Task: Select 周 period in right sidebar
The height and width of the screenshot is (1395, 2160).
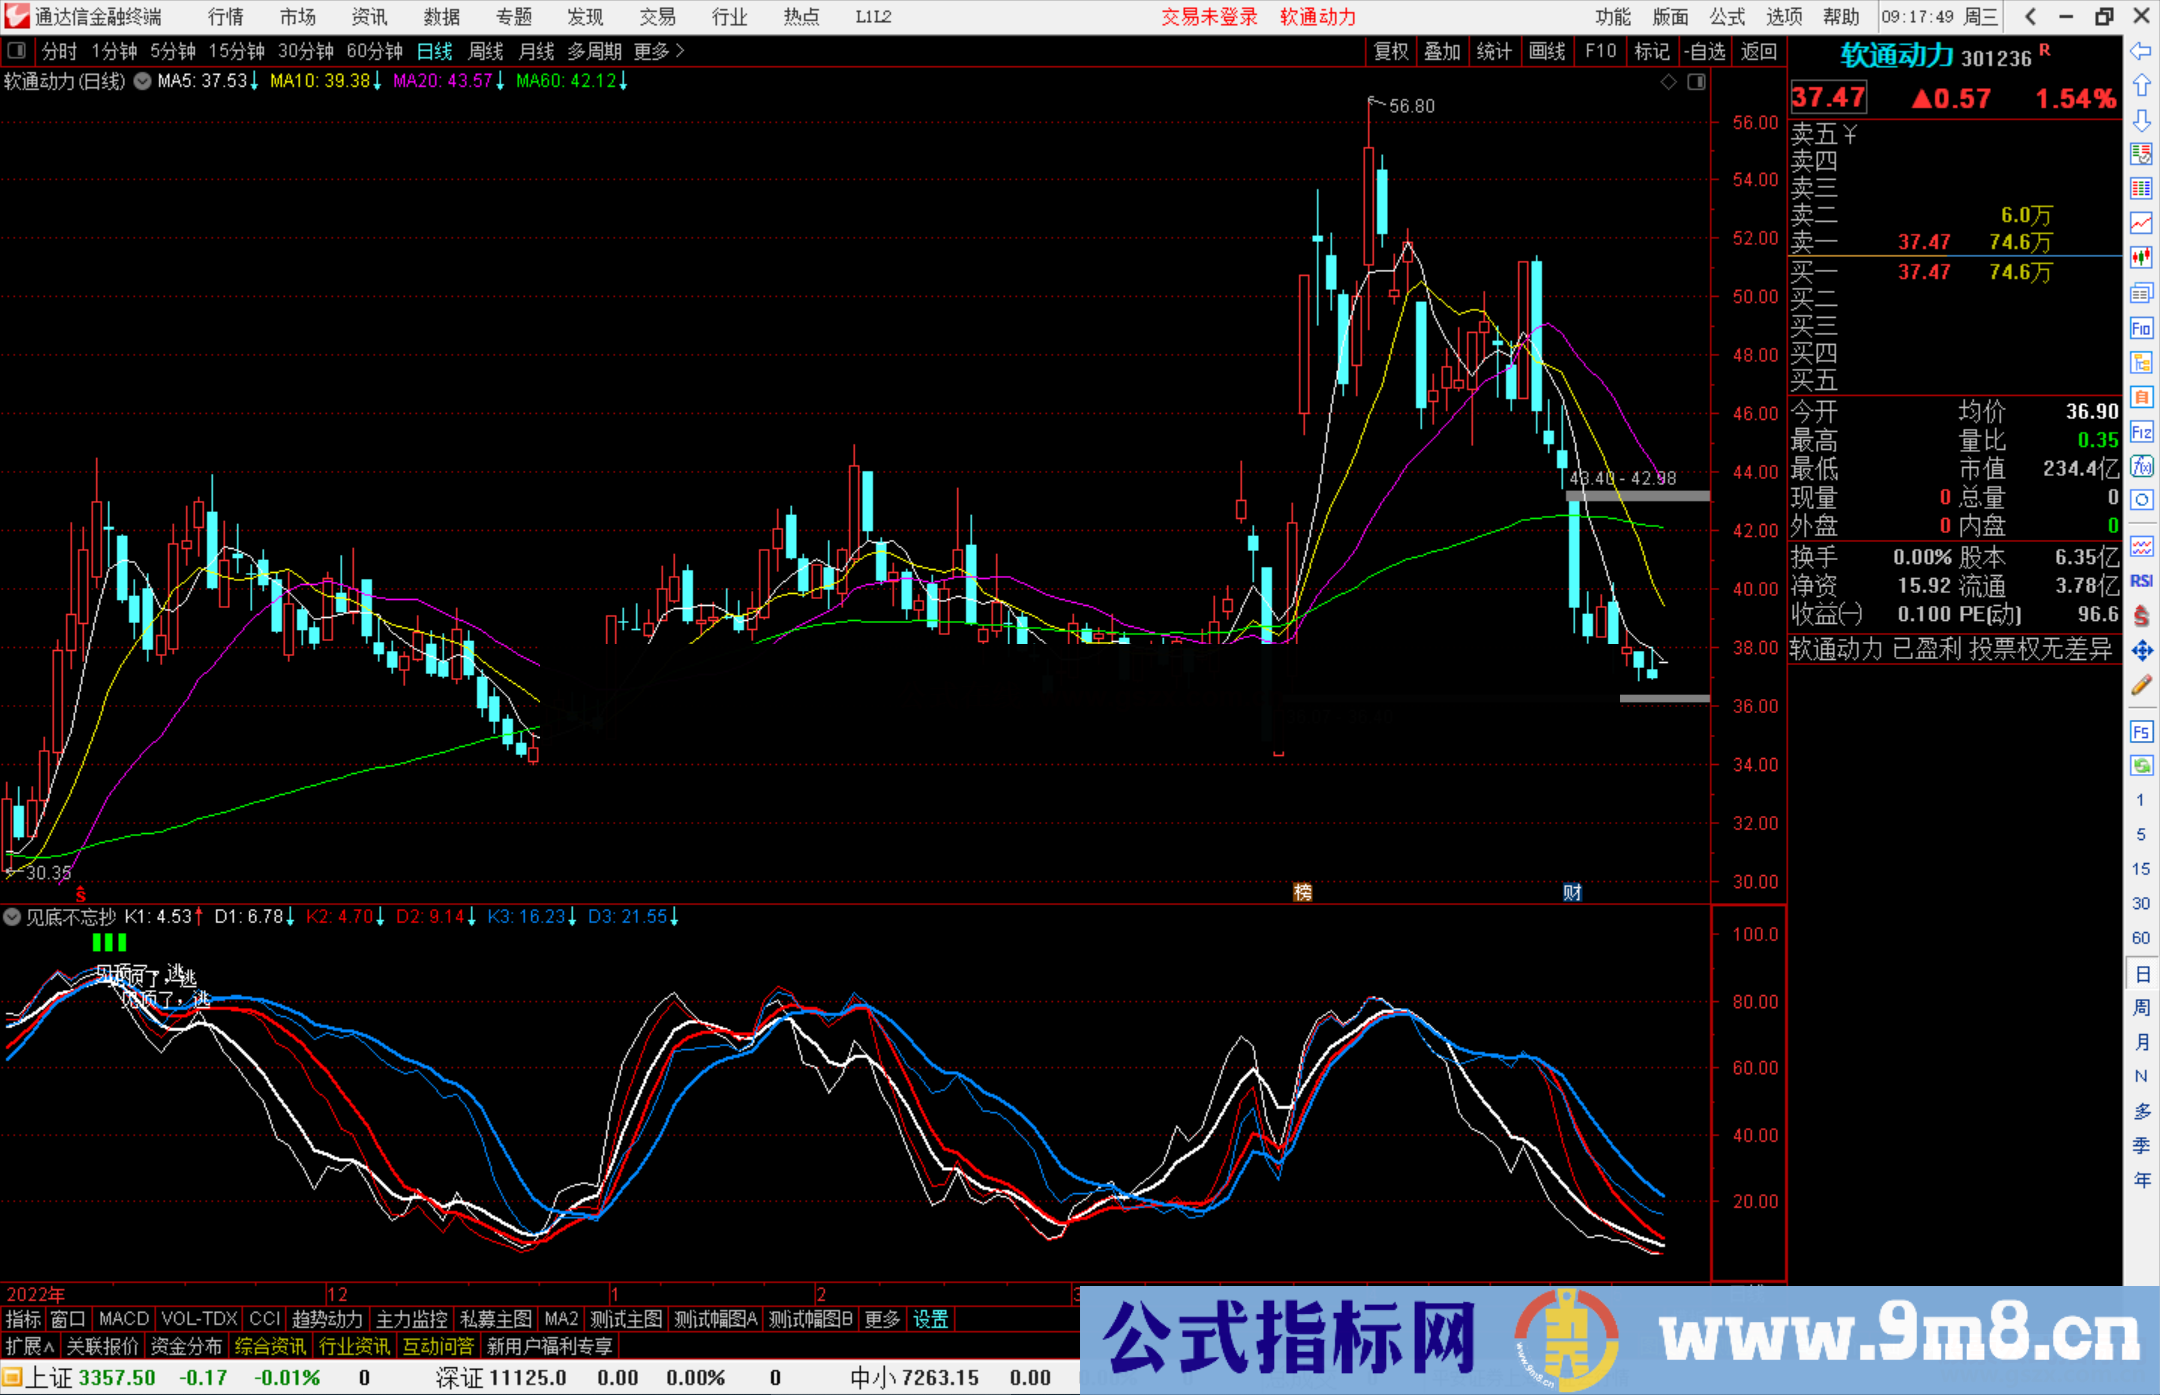Action: coord(2141,1008)
